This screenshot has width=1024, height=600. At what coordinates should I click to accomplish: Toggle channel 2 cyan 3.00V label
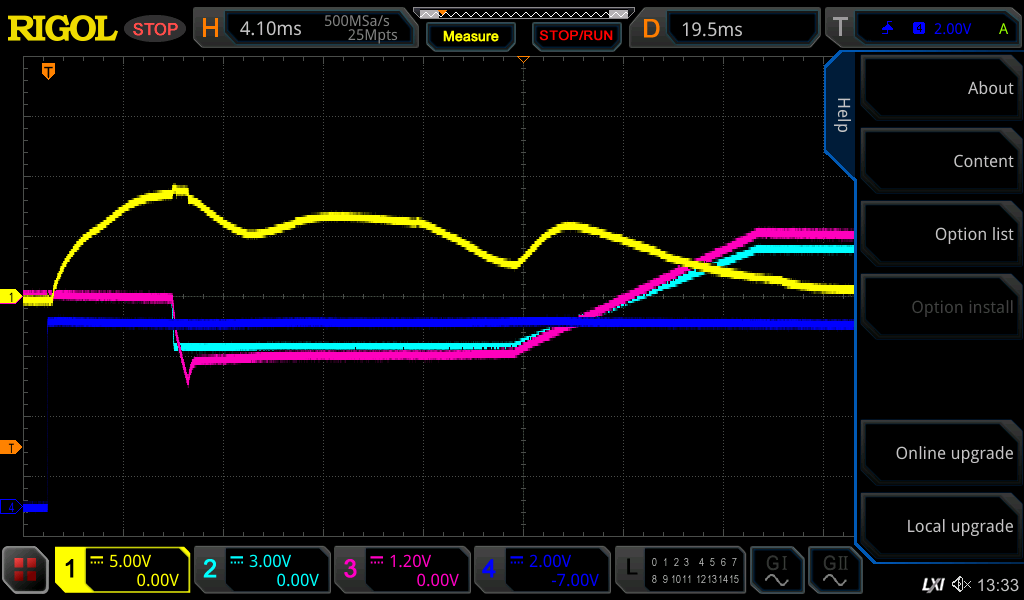point(262,570)
